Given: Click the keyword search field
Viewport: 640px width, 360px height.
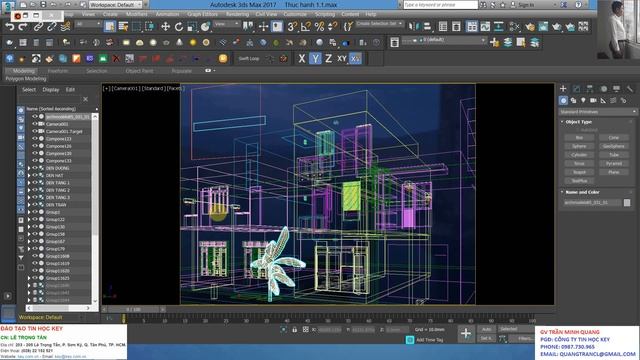Looking at the screenshot, I should pyautogui.click(x=440, y=4).
